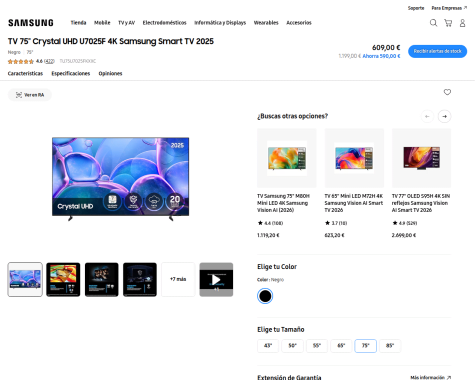
Task: Show previous options with left arrow
Action: click(427, 116)
